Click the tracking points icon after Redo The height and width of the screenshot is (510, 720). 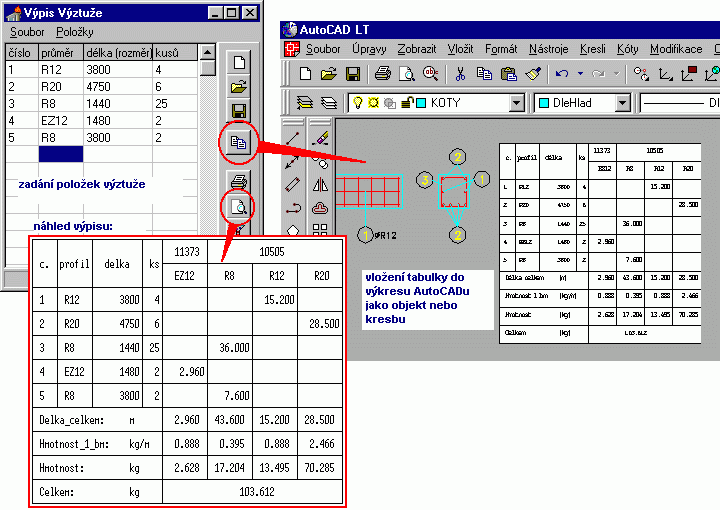click(x=641, y=73)
